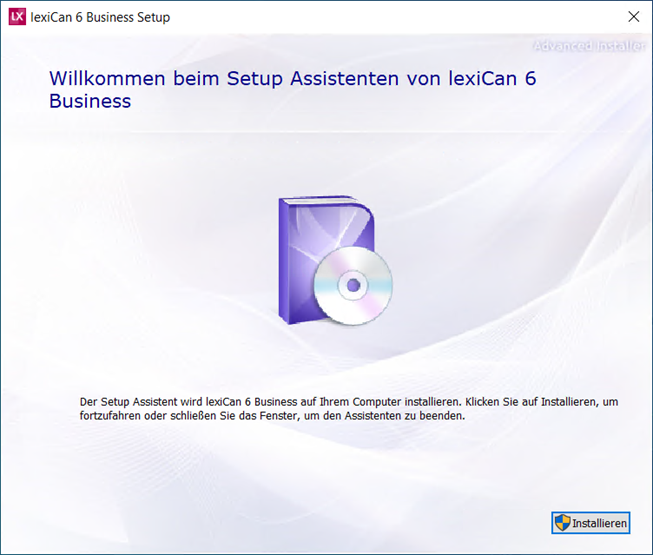Click the text line starting Der Setup Assistent

pyautogui.click(x=349, y=402)
